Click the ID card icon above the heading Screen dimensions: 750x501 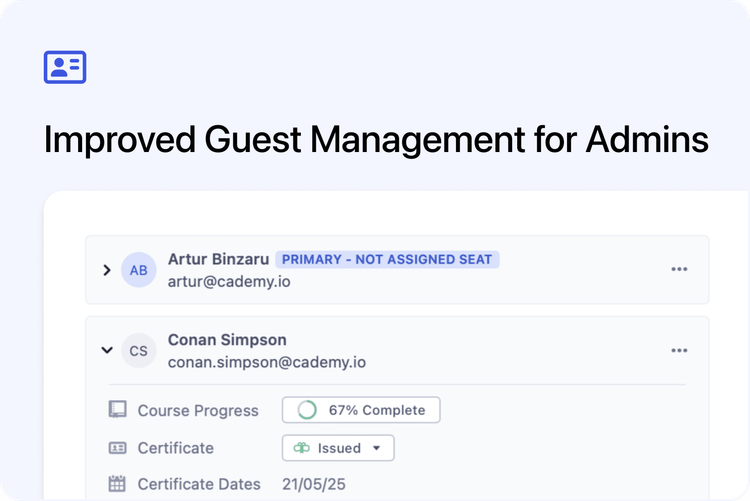click(65, 67)
